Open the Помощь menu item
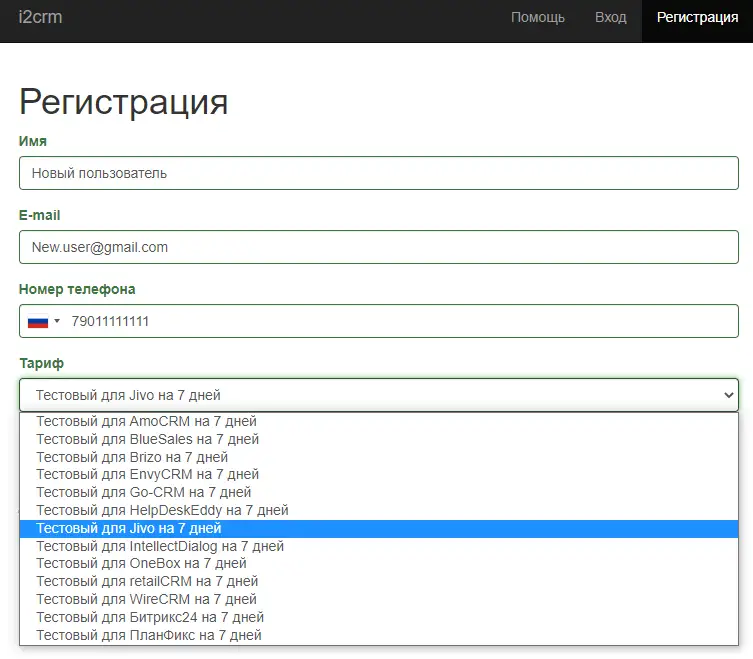Viewport: 753px width, 659px height. [537, 17]
